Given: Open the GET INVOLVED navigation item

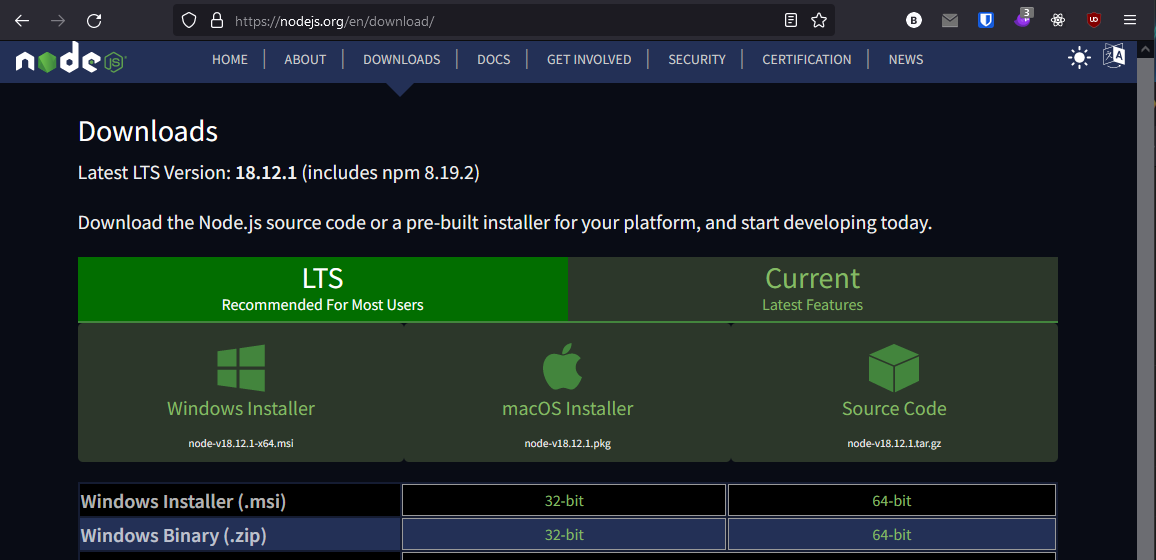Looking at the screenshot, I should (x=589, y=60).
